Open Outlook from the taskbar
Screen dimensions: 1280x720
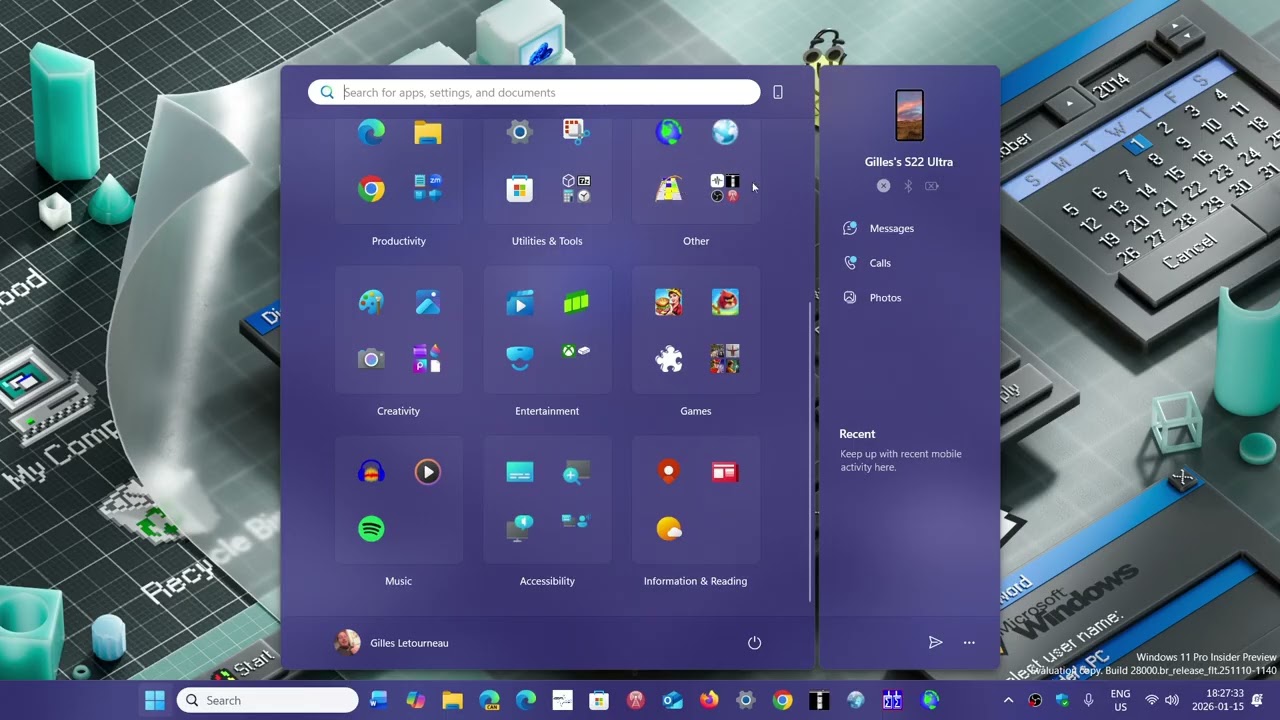click(672, 700)
